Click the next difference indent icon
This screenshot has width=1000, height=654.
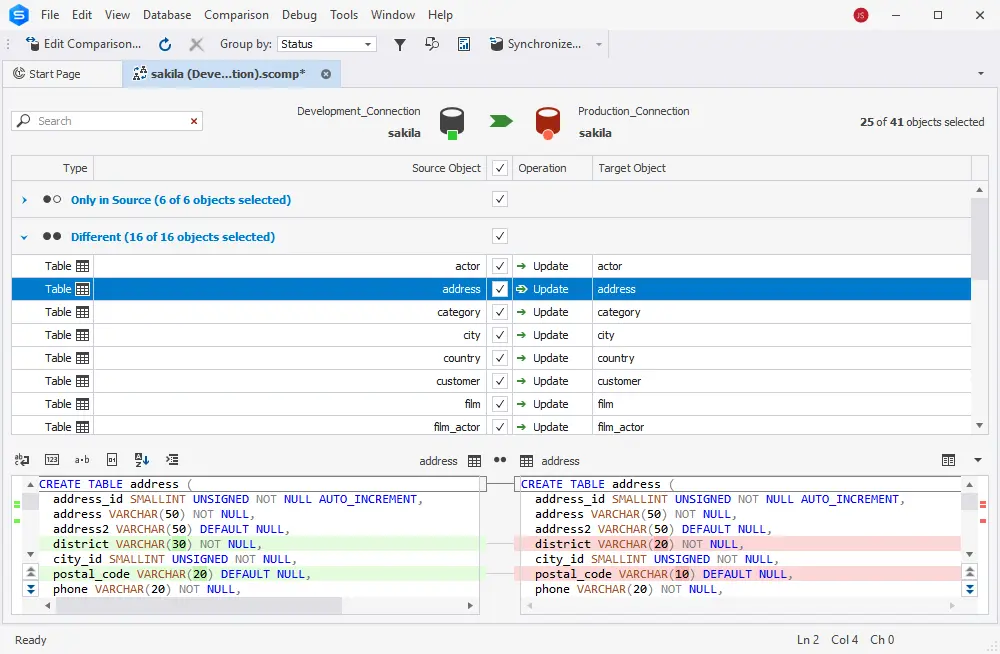172,459
